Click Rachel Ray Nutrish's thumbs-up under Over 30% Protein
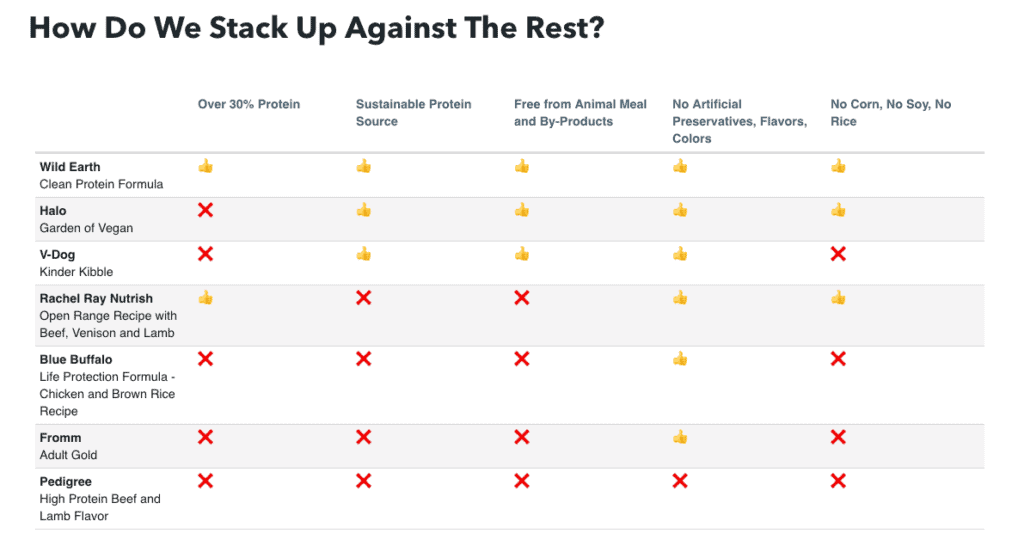 click(205, 298)
